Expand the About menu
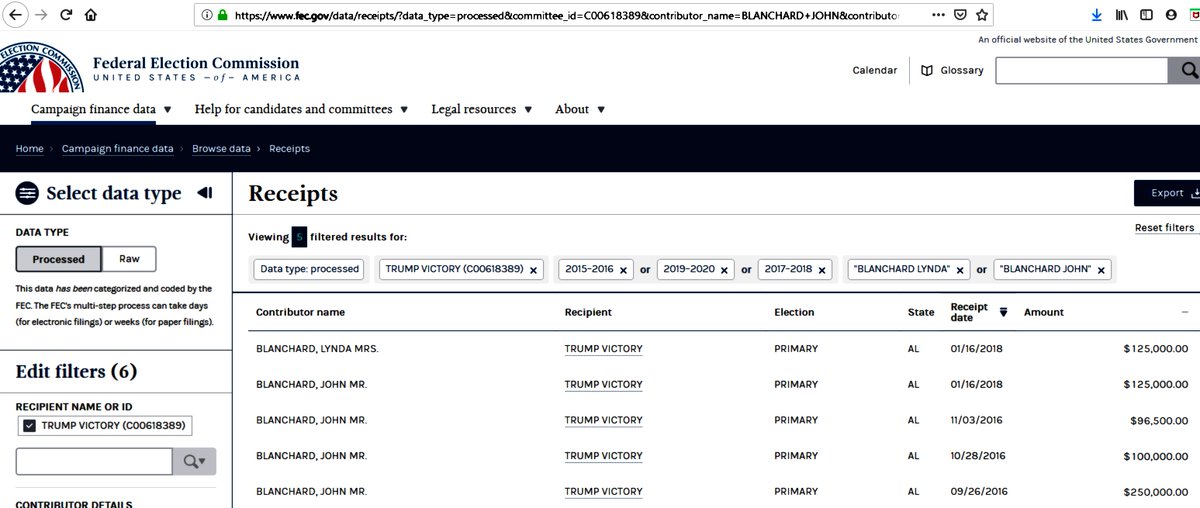Image resolution: width=1200 pixels, height=508 pixels. 580,109
